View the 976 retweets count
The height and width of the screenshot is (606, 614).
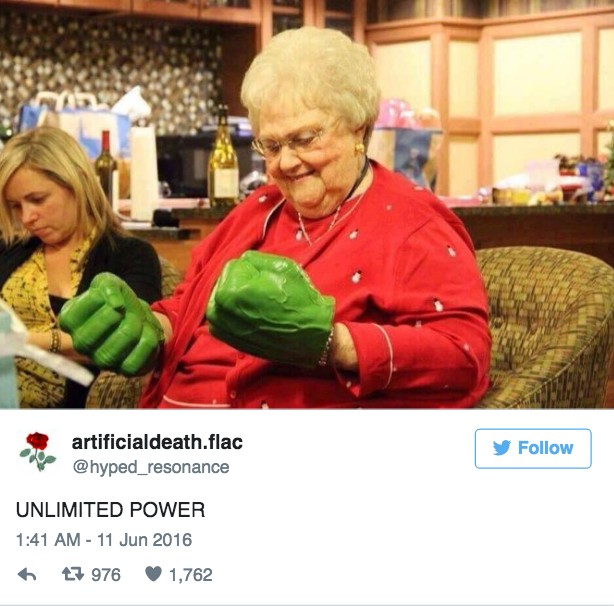tap(106, 575)
